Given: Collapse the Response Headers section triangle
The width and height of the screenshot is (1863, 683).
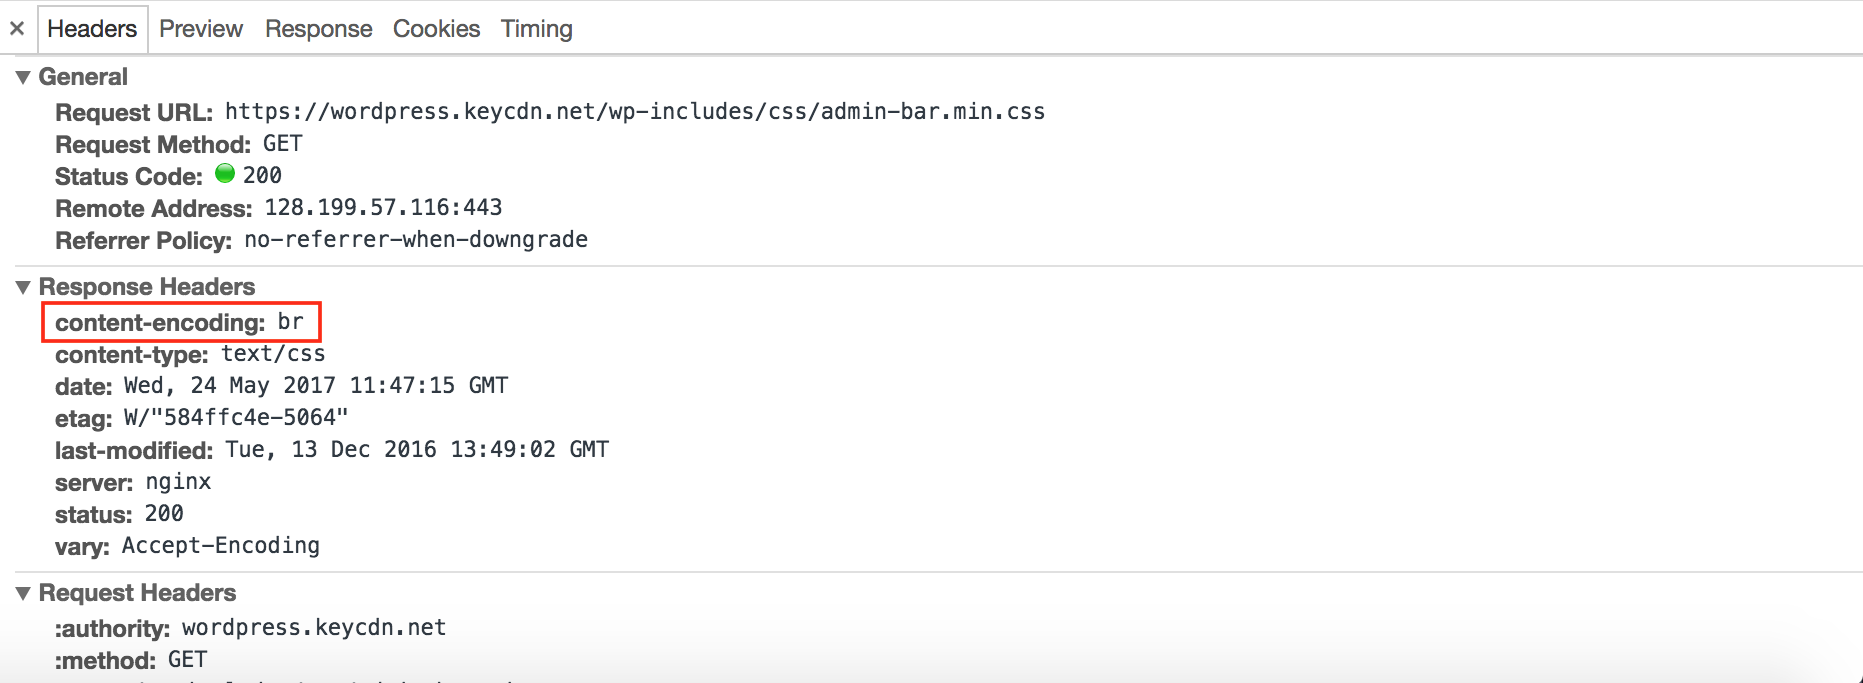Looking at the screenshot, I should (x=23, y=287).
